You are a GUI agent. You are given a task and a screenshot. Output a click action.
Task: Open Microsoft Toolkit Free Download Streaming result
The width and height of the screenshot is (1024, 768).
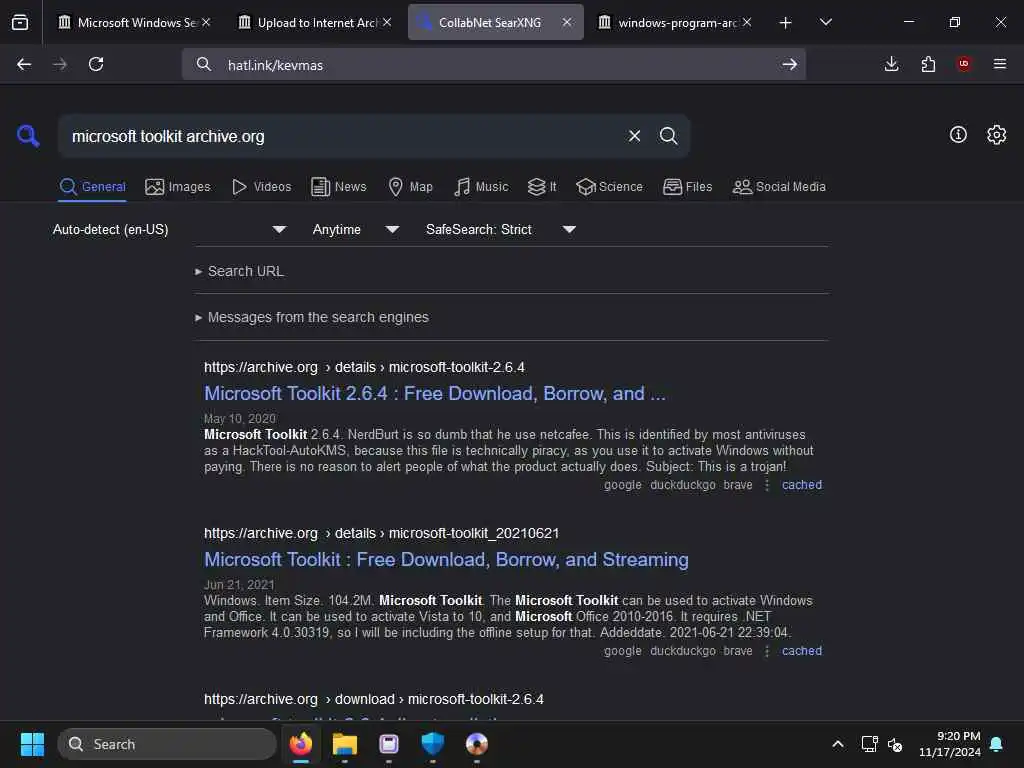[447, 560]
